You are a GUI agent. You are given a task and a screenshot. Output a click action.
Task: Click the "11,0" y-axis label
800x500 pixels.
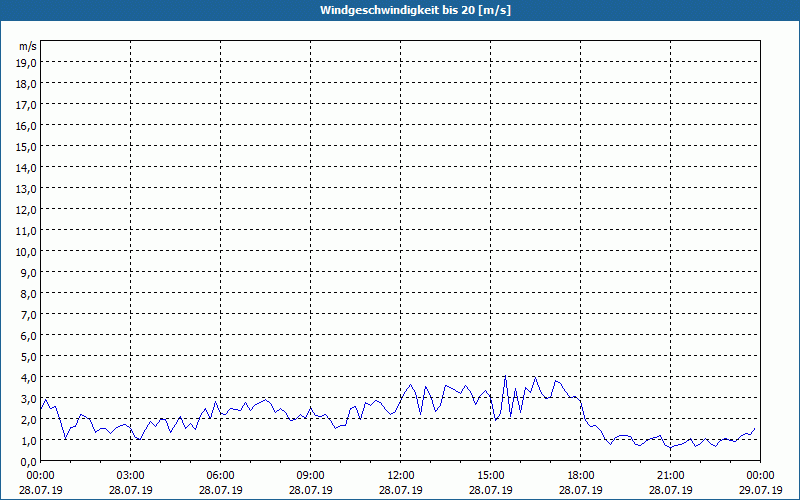pos(27,231)
